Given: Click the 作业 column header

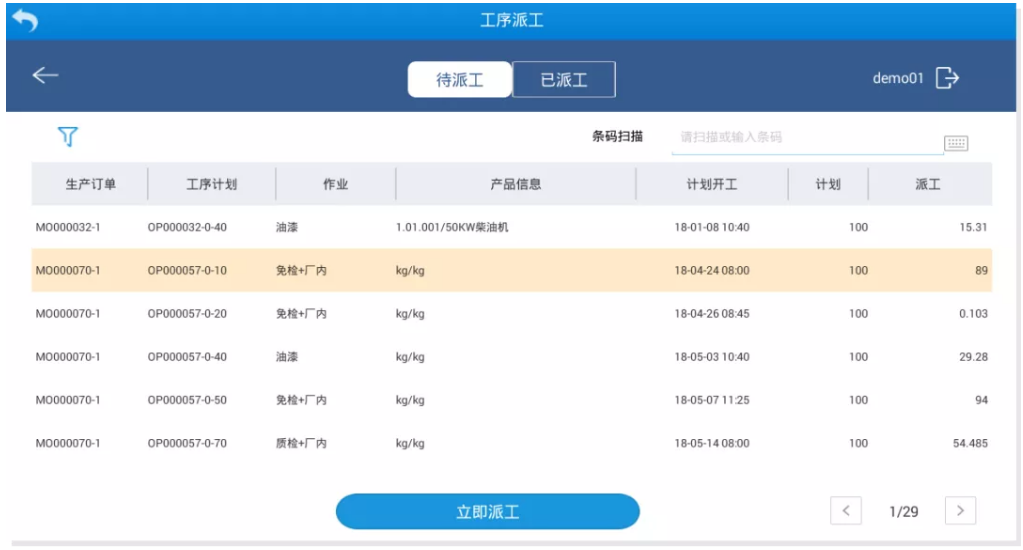Looking at the screenshot, I should (335, 184).
